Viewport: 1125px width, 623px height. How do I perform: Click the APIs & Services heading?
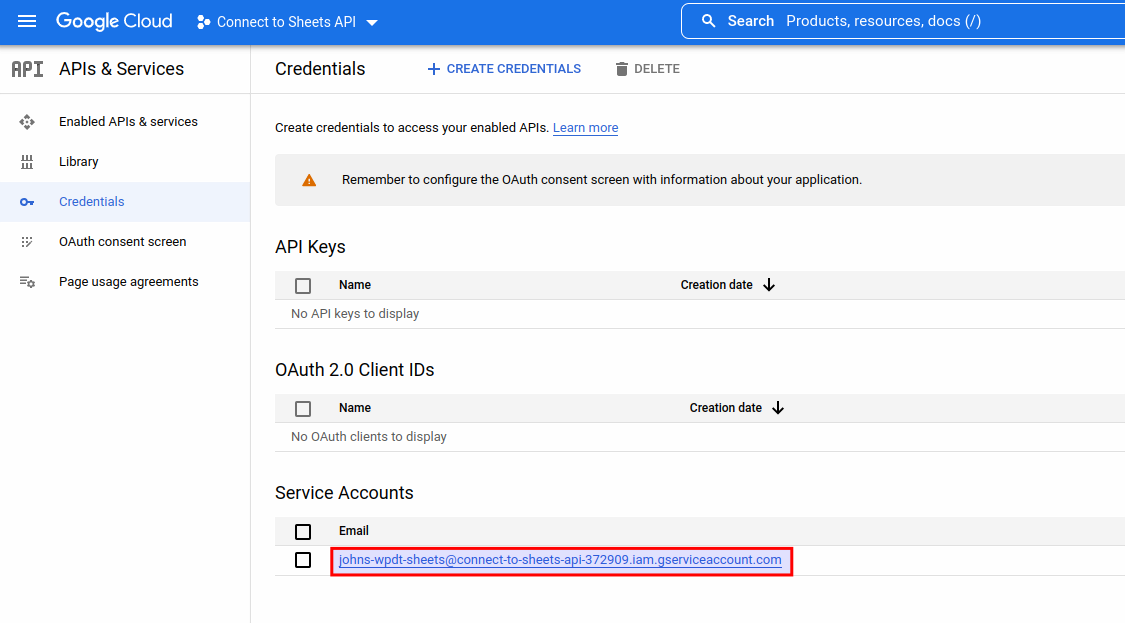tap(121, 69)
